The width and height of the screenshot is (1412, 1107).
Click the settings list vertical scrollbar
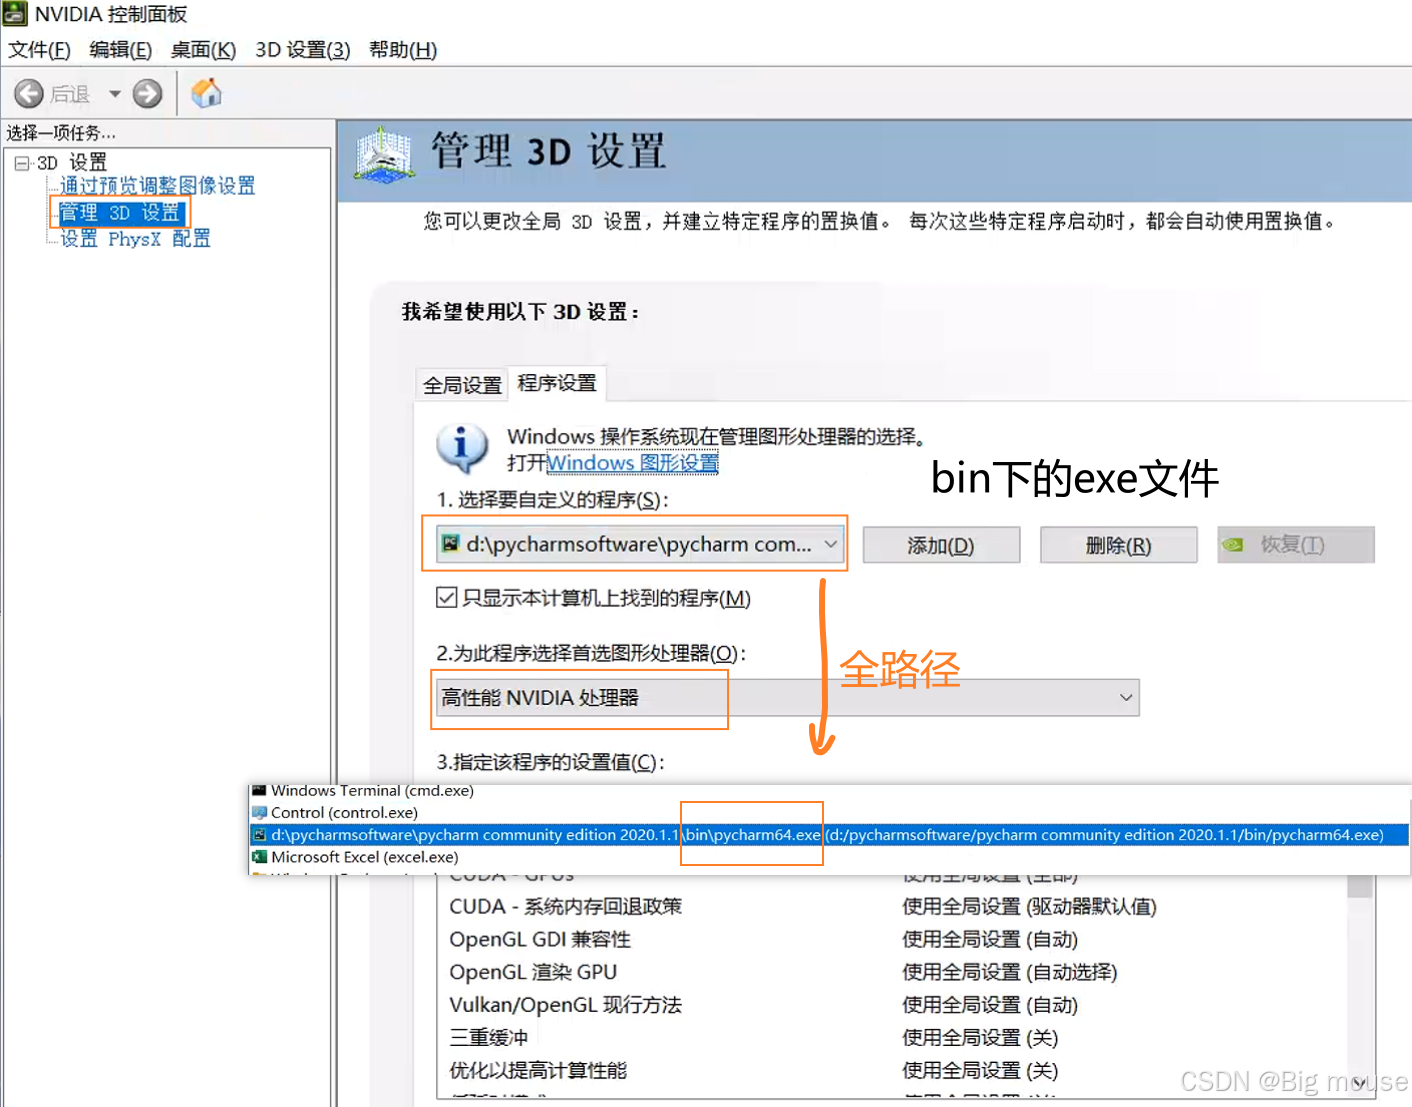tap(1360, 985)
